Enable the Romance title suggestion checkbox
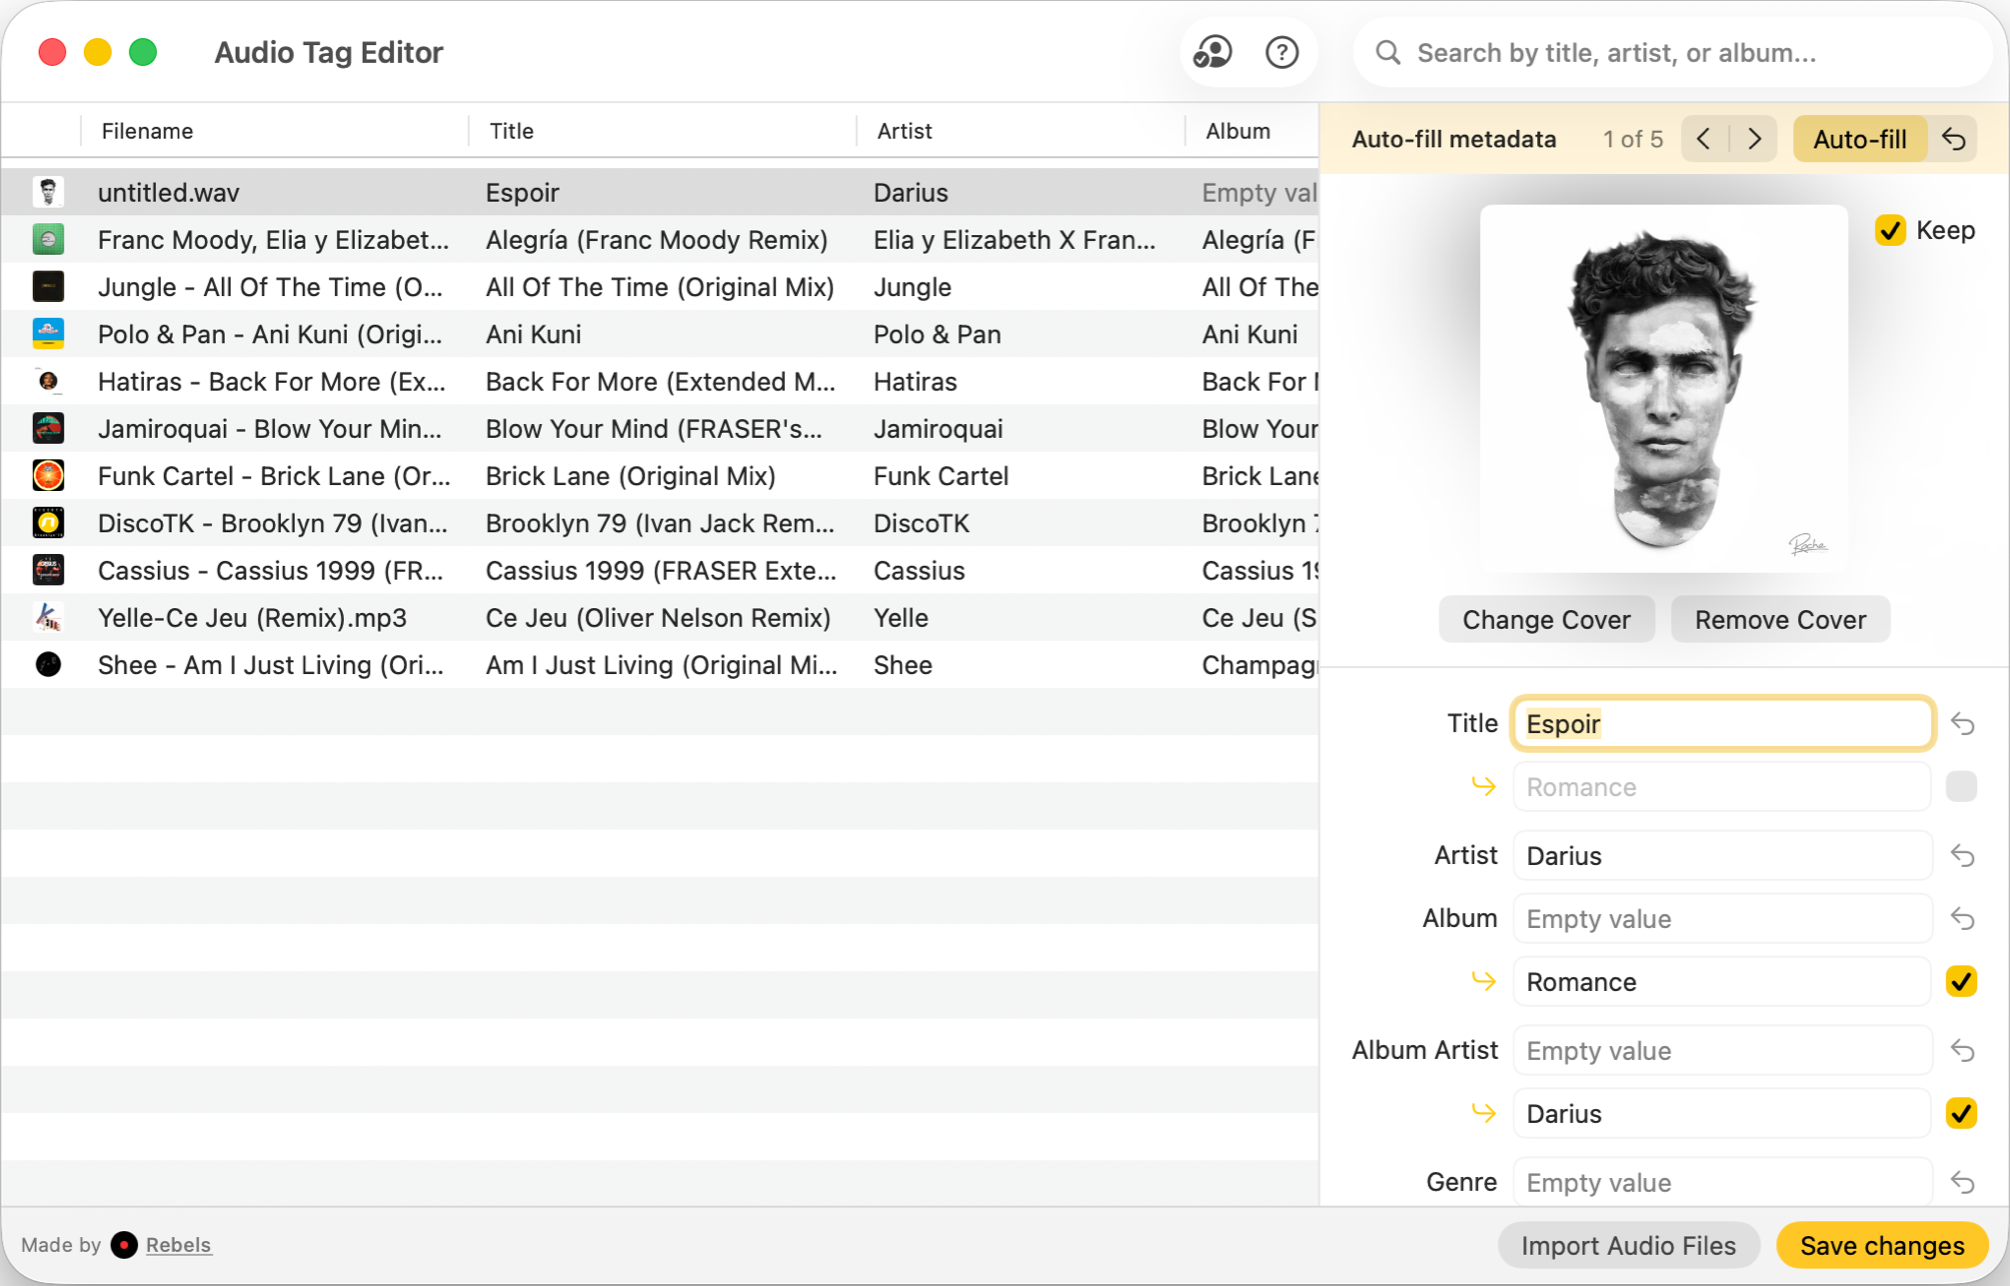2010x1286 pixels. [1961, 787]
